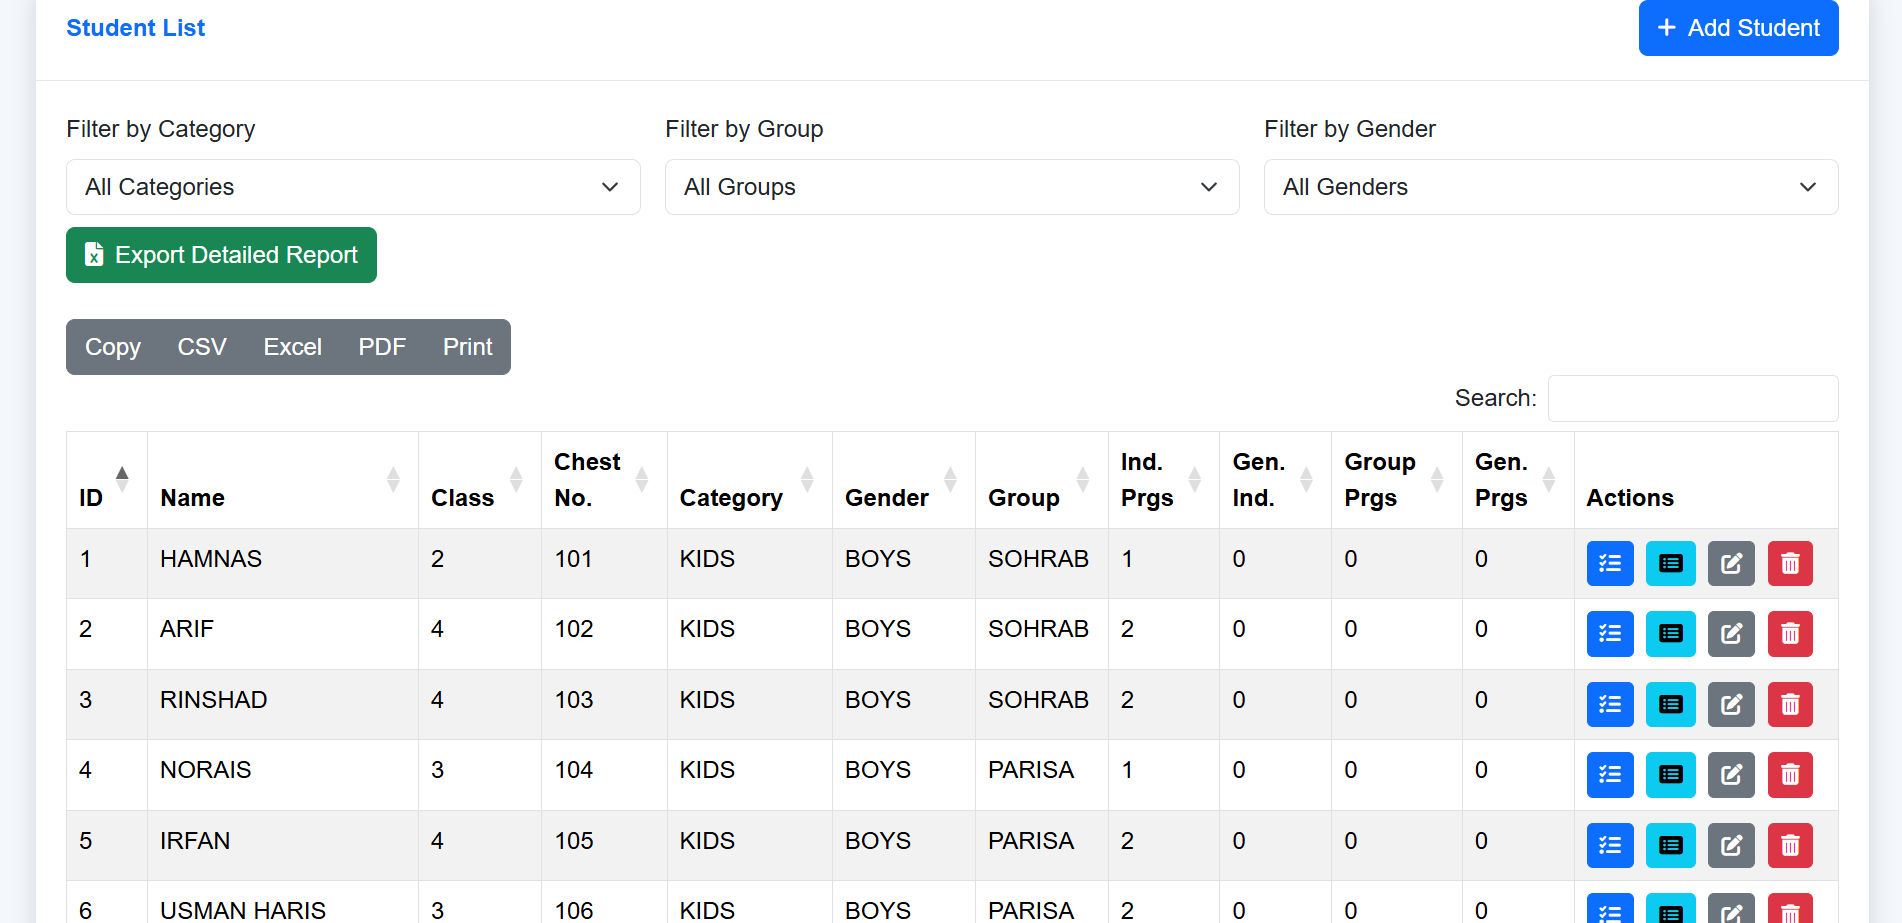1902x923 pixels.
Task: Click into the Search input field
Action: pyautogui.click(x=1692, y=398)
